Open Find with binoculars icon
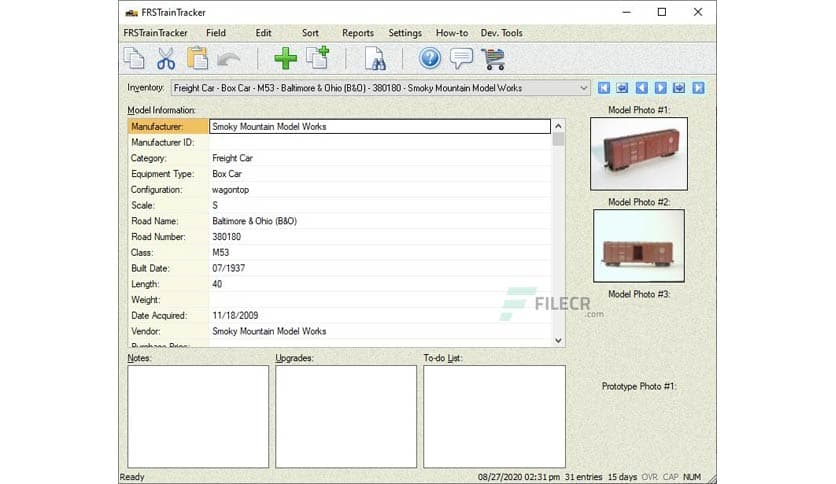Screen dimensions: 836x484 pyautogui.click(x=375, y=59)
